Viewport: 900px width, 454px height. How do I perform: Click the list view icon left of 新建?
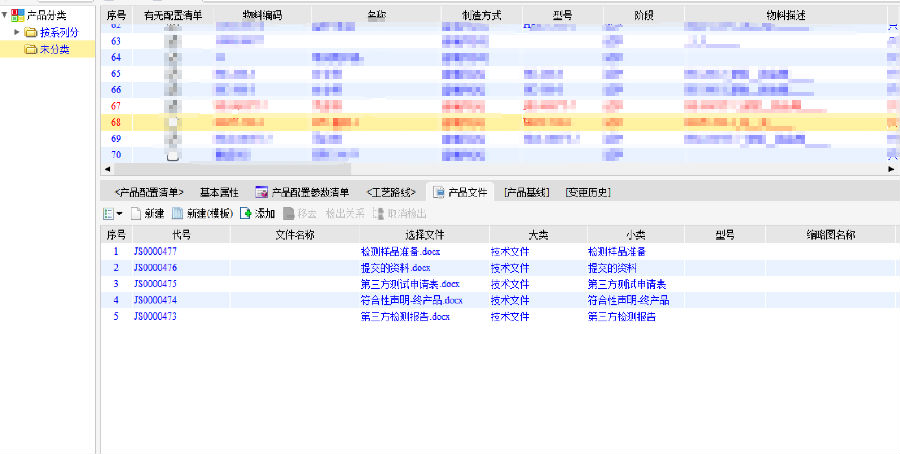108,213
